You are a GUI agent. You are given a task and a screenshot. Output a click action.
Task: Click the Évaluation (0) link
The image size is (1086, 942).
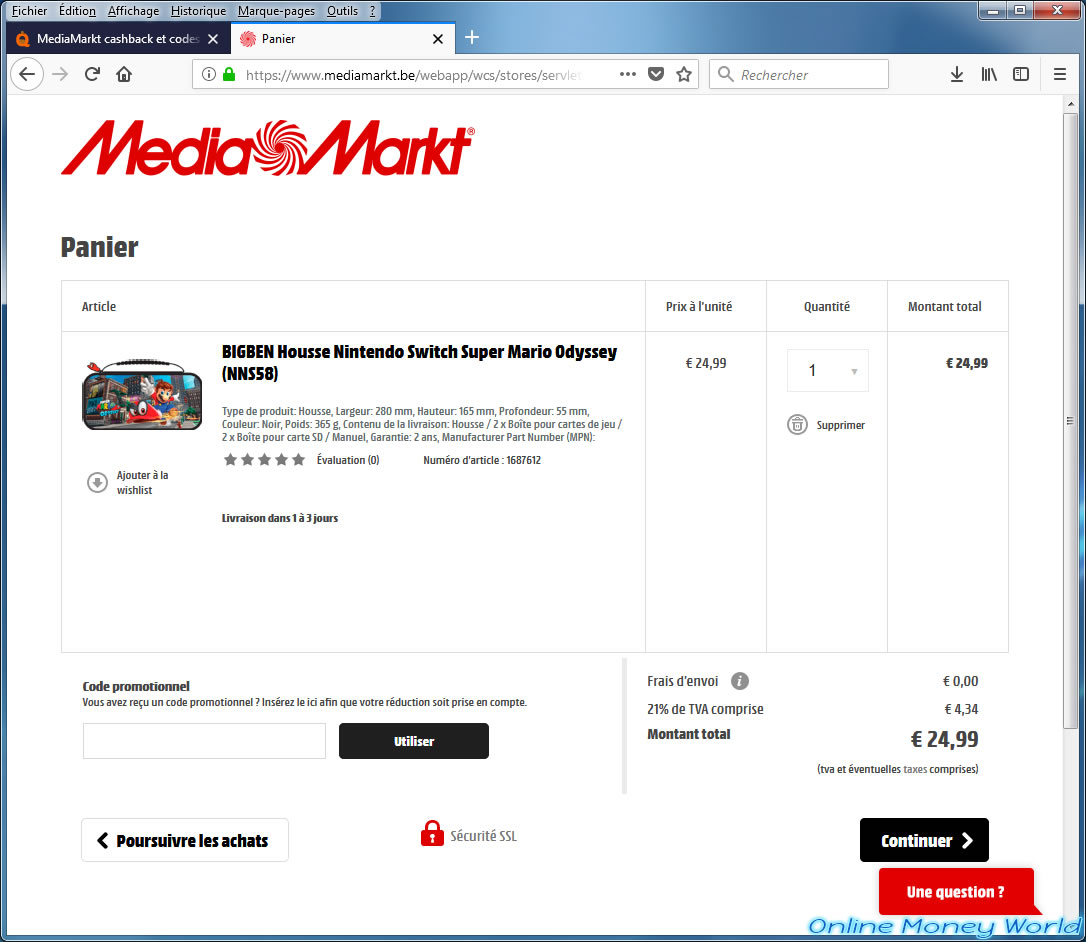348,460
